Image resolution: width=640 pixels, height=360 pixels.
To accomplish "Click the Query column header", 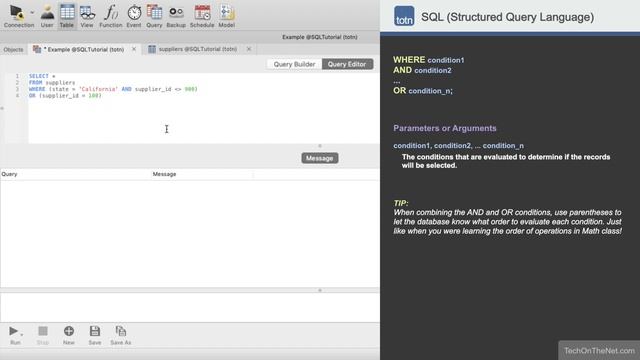I will (x=9, y=174).
